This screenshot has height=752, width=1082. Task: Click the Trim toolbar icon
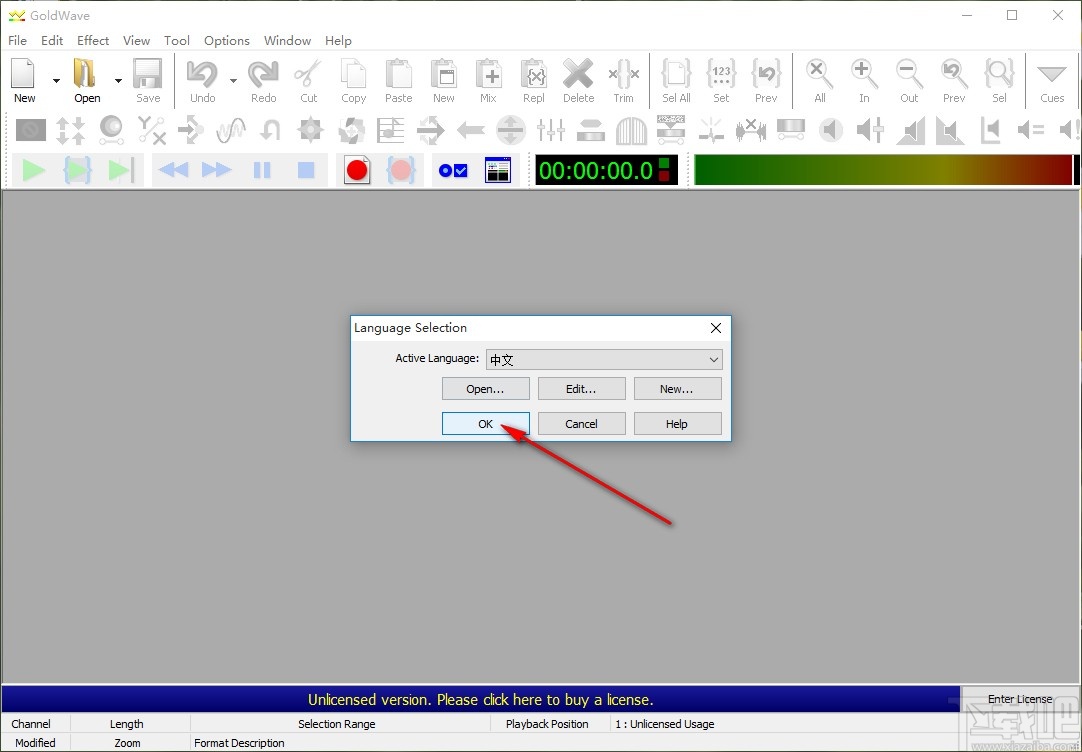[623, 73]
